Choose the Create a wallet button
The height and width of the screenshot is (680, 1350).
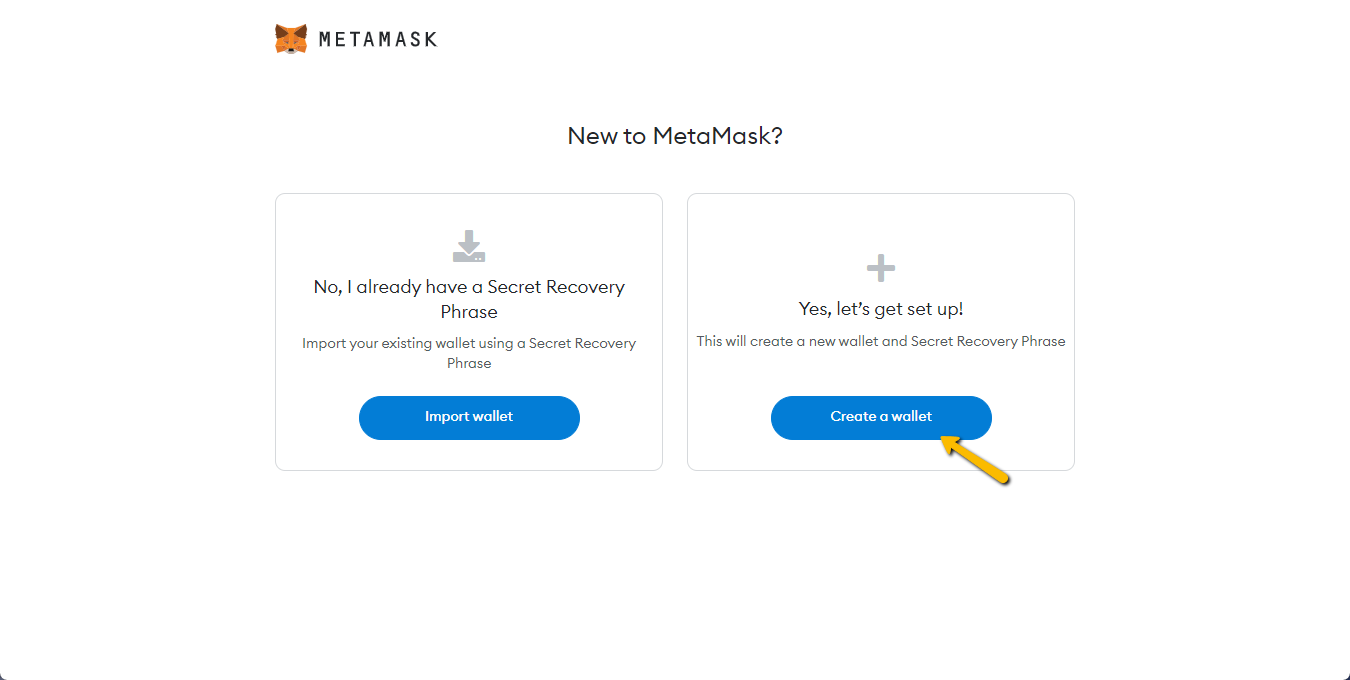pos(881,417)
